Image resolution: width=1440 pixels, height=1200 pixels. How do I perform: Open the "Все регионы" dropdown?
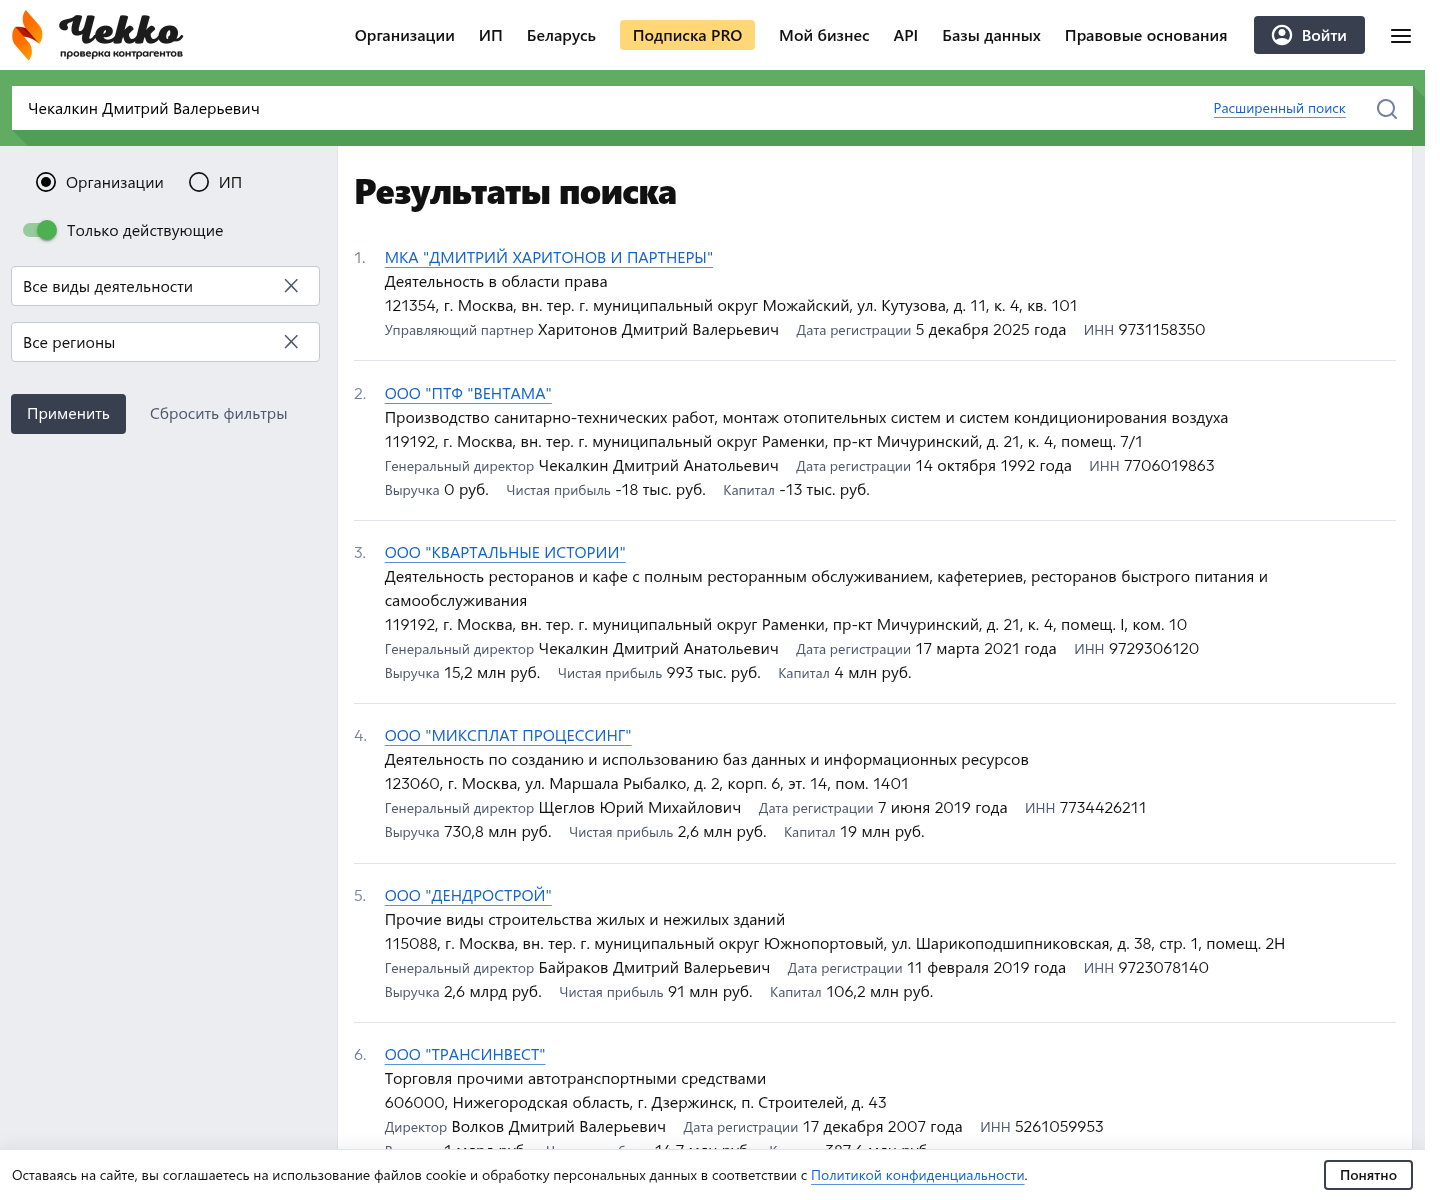(165, 342)
